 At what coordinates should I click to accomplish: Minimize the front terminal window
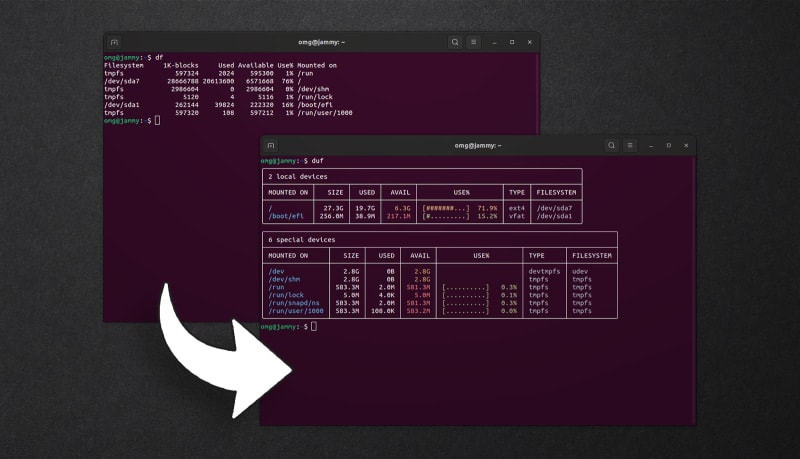tap(651, 146)
